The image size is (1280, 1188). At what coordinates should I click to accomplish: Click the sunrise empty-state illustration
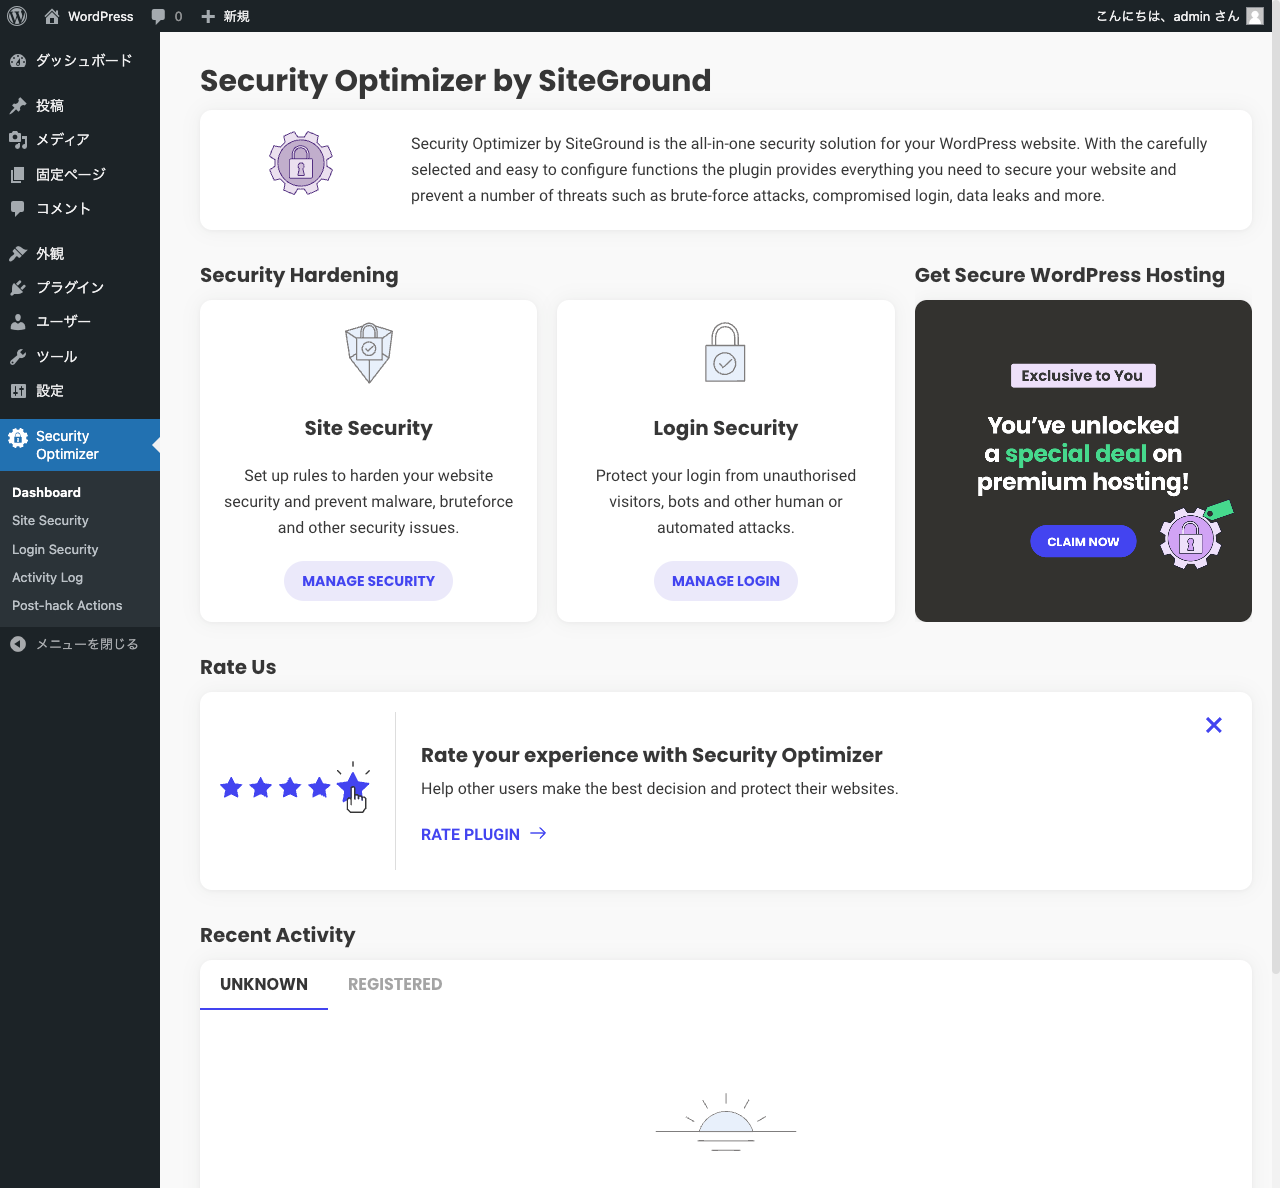click(x=726, y=1122)
